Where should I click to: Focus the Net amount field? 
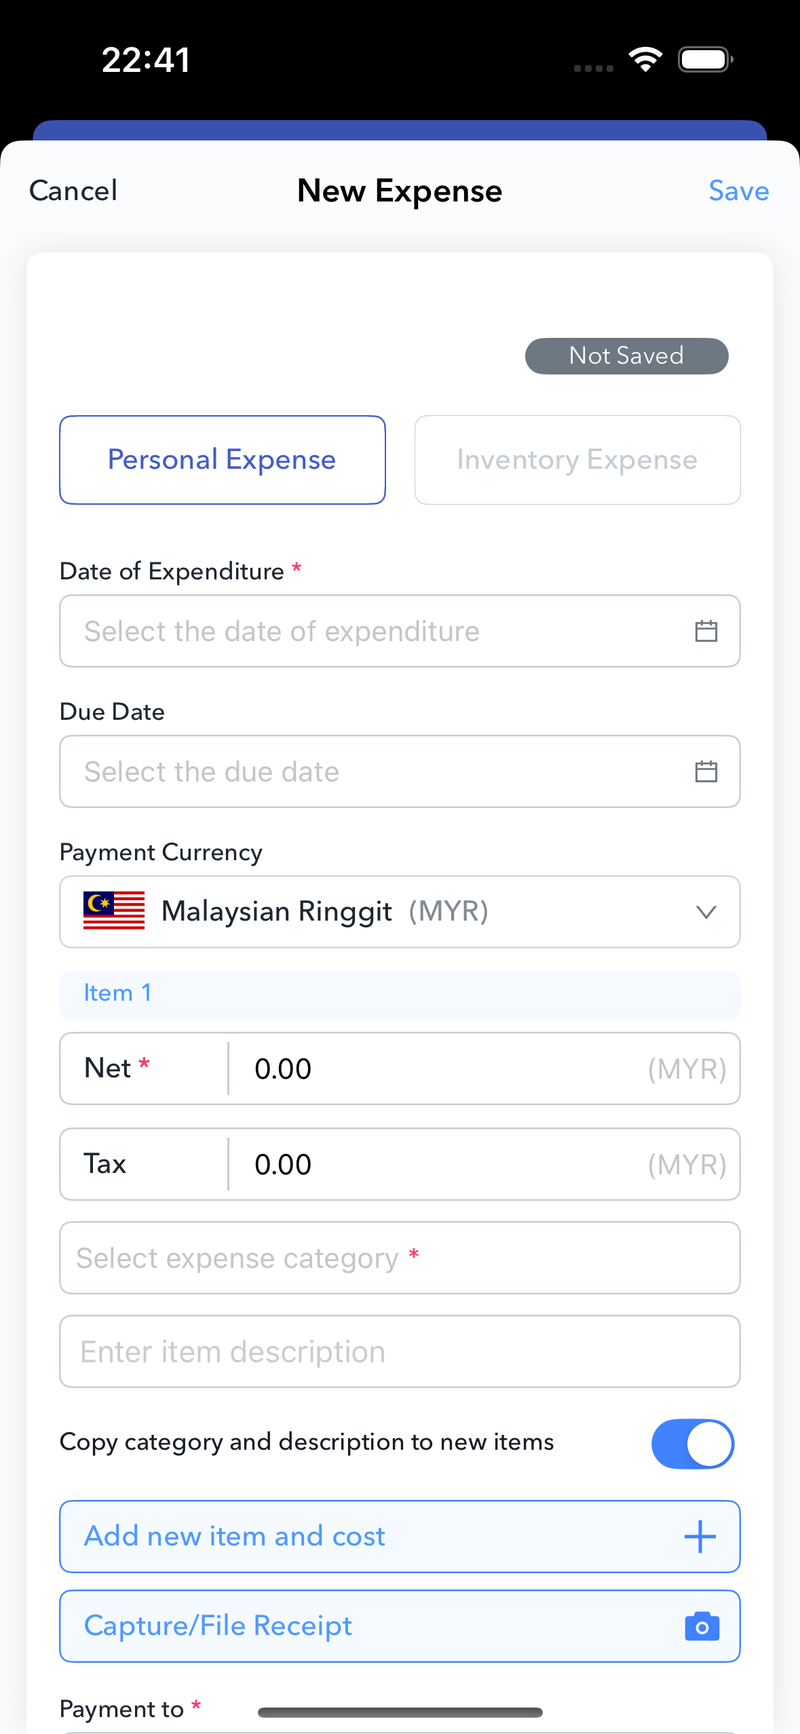tap(440, 1069)
